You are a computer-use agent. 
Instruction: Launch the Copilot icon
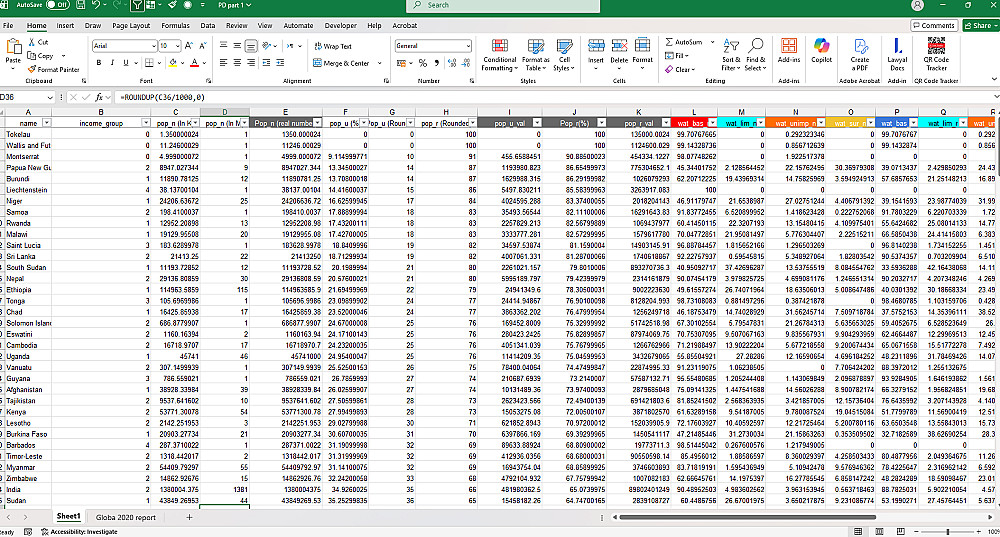[x=821, y=46]
